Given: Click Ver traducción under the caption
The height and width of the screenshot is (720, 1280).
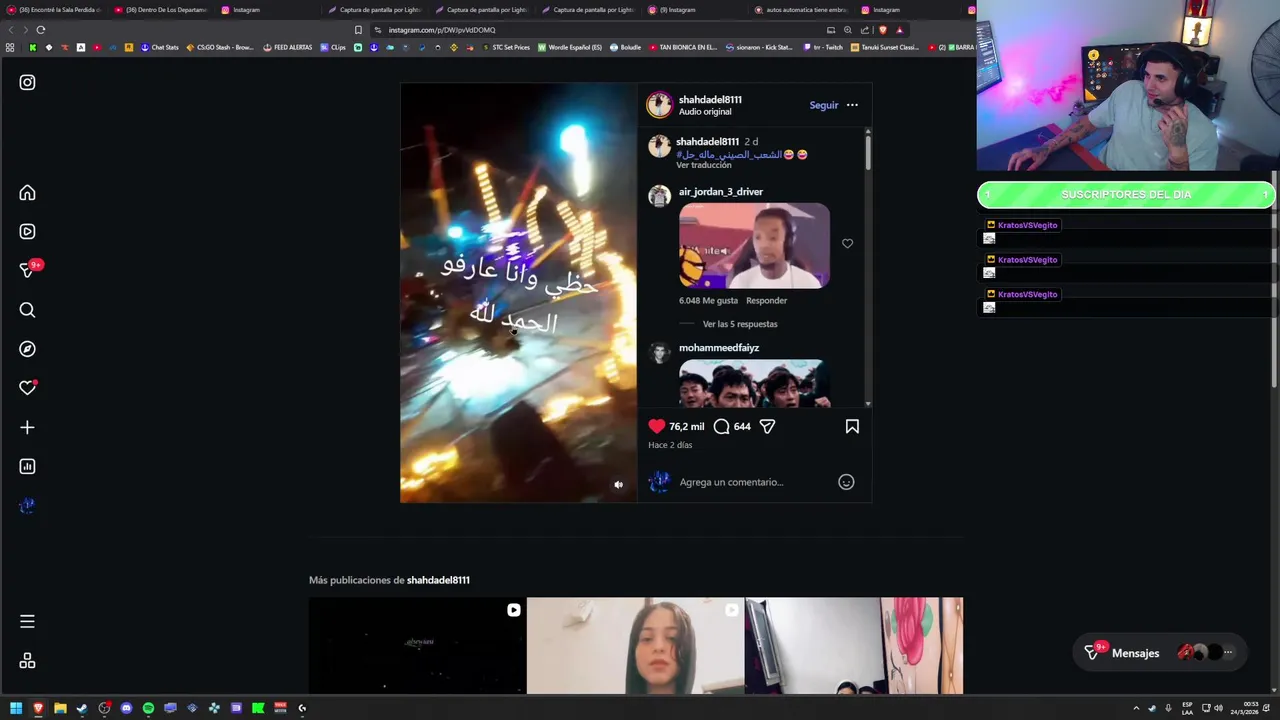Looking at the screenshot, I should click(x=704, y=165).
